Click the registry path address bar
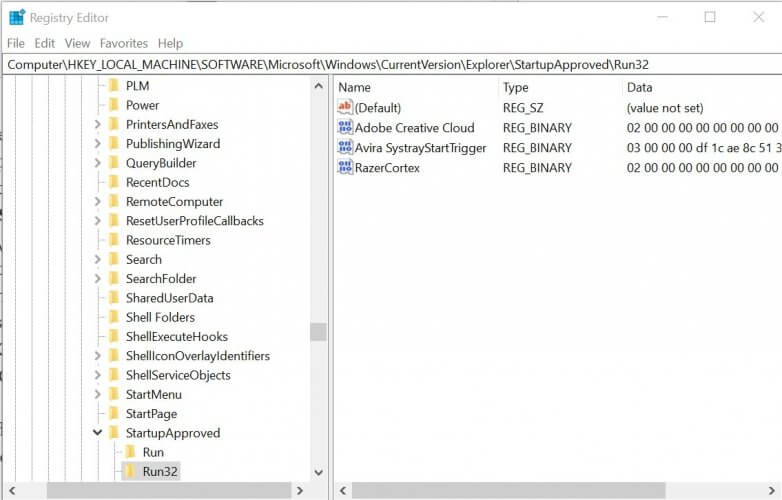This screenshot has height=500, width=782. coord(391,65)
